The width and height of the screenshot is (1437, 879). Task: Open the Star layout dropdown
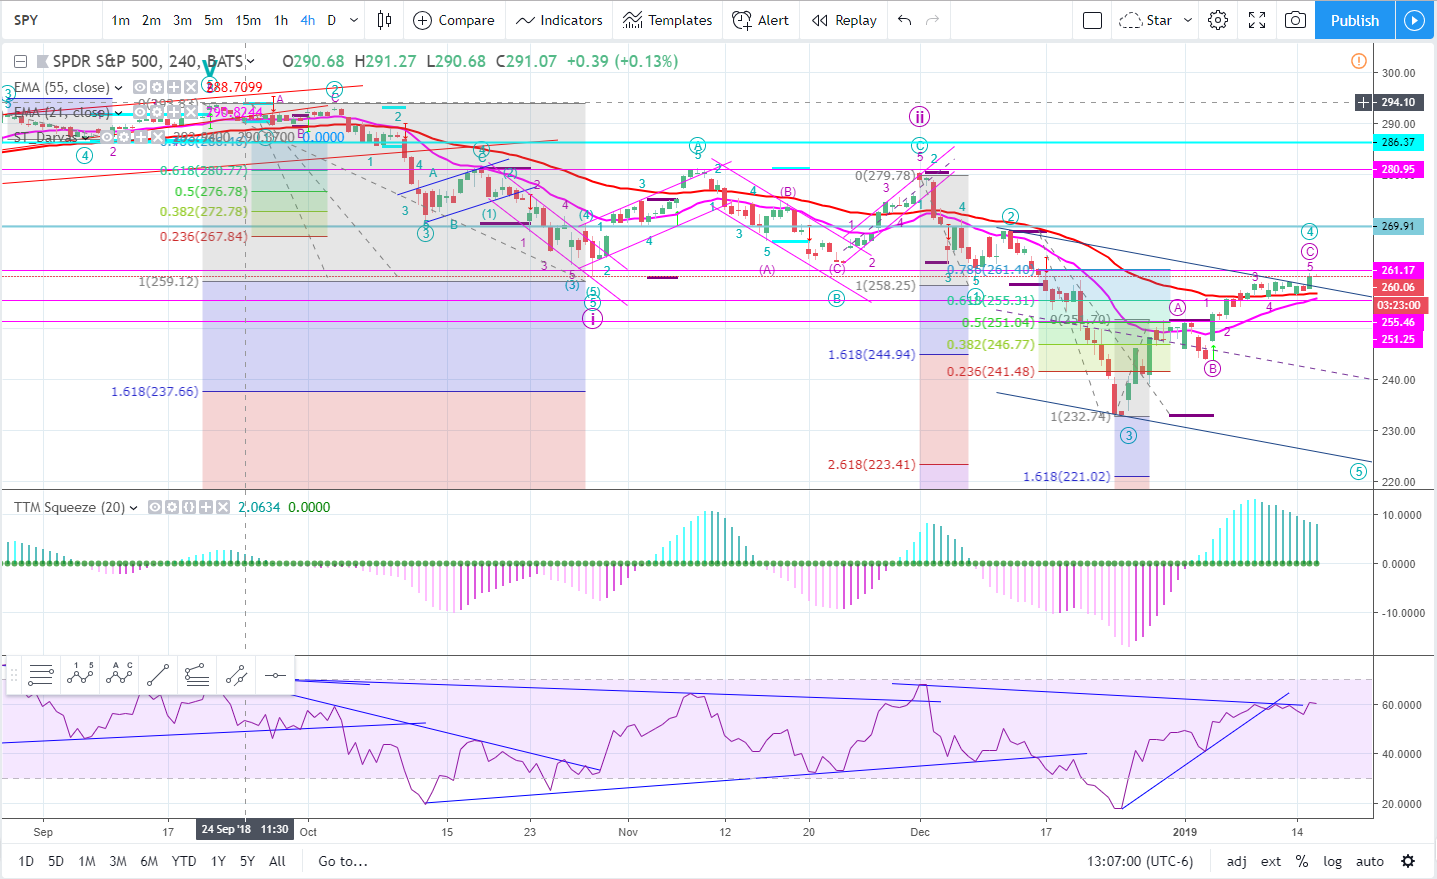[1188, 20]
